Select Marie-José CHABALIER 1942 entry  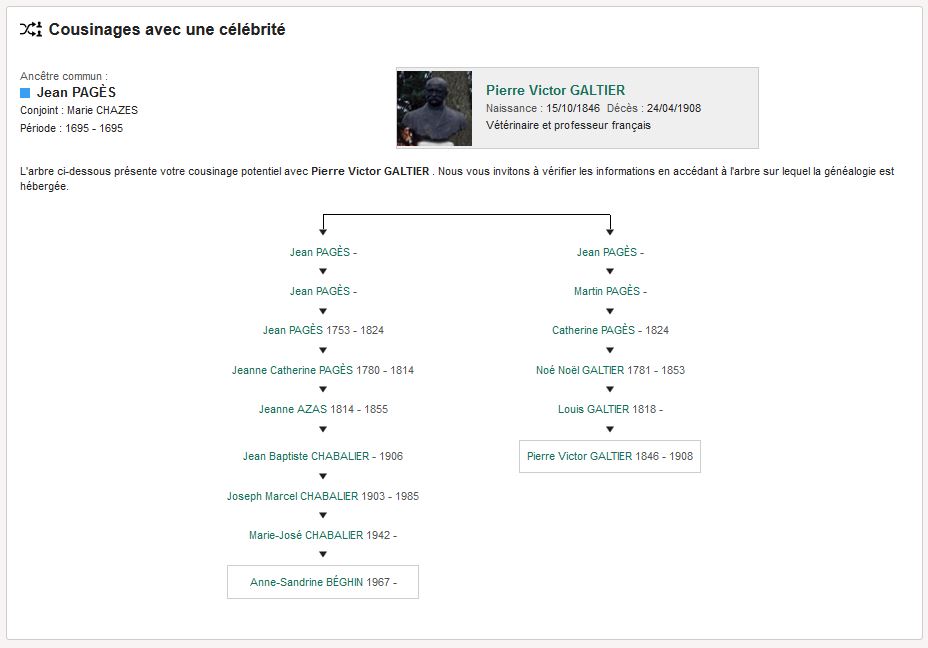tap(306, 535)
